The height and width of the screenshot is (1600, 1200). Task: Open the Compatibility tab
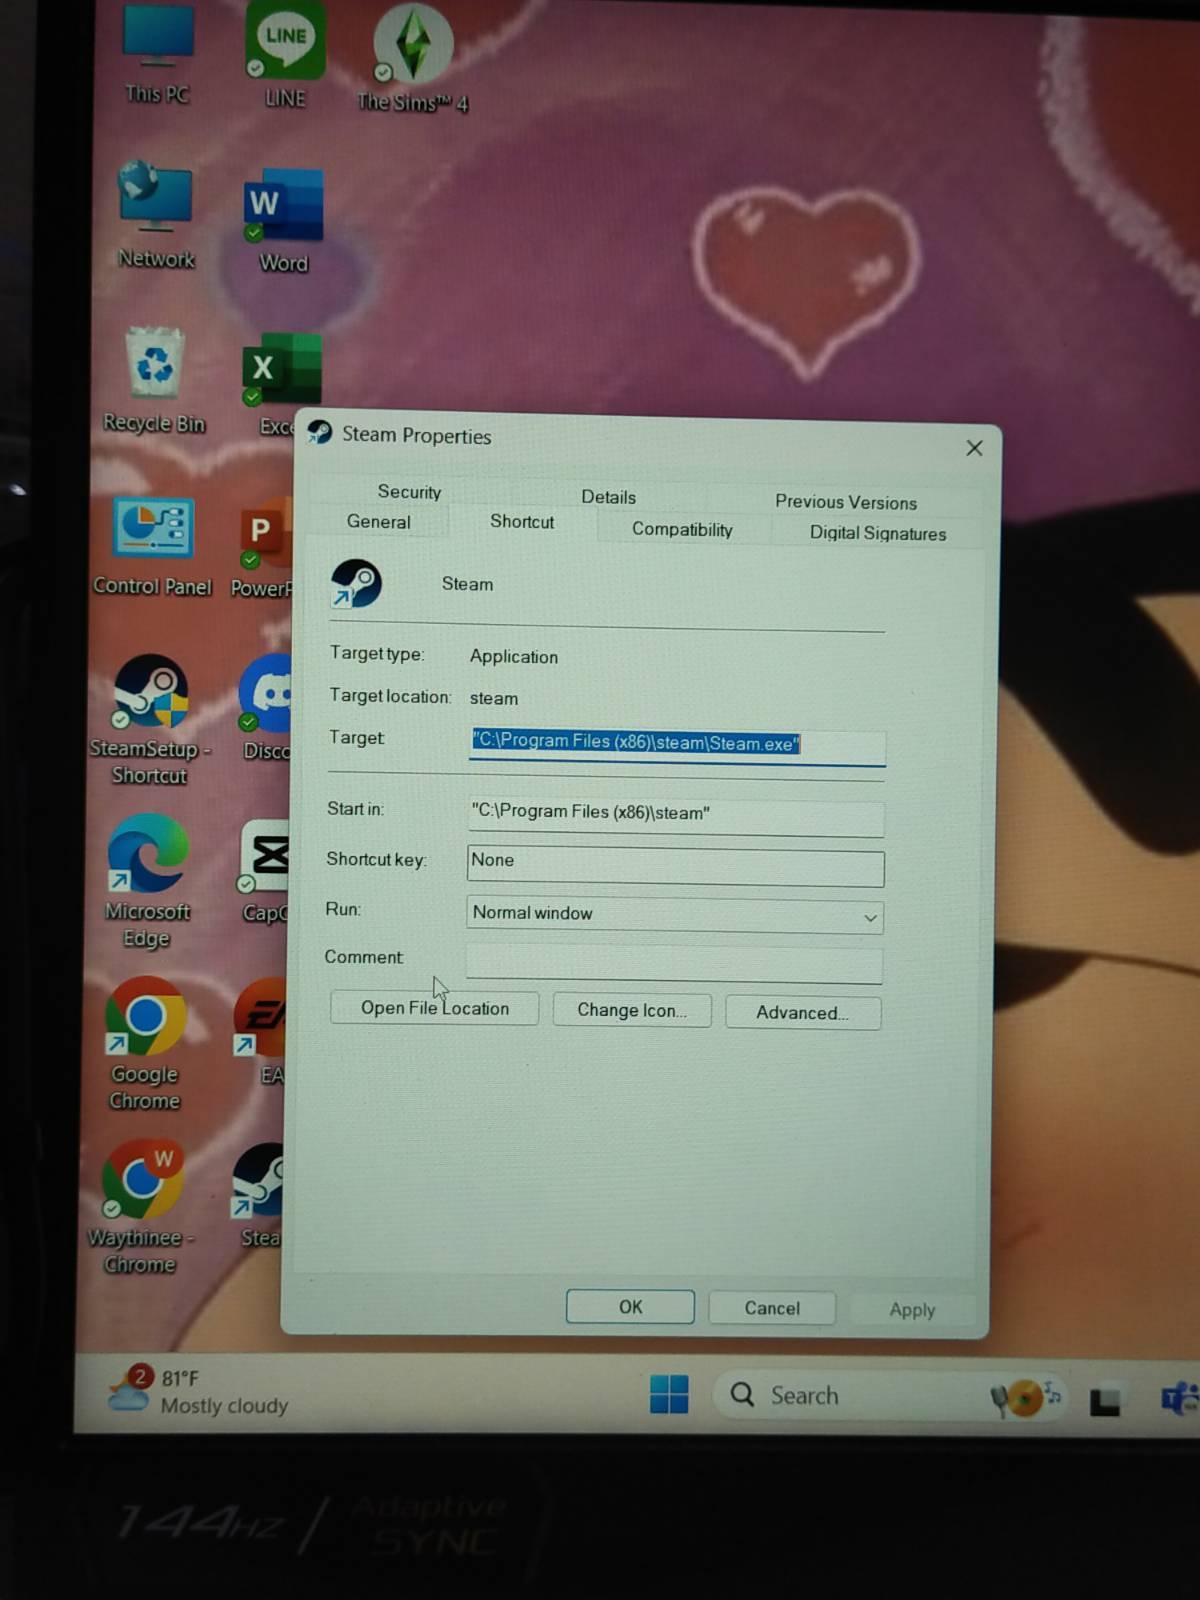point(682,529)
